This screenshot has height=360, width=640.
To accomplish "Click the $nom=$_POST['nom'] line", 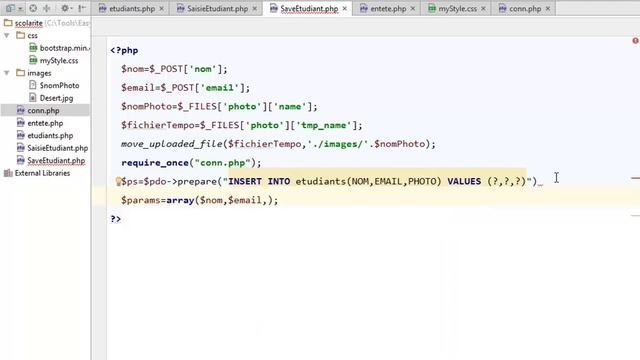I will coord(174,69).
